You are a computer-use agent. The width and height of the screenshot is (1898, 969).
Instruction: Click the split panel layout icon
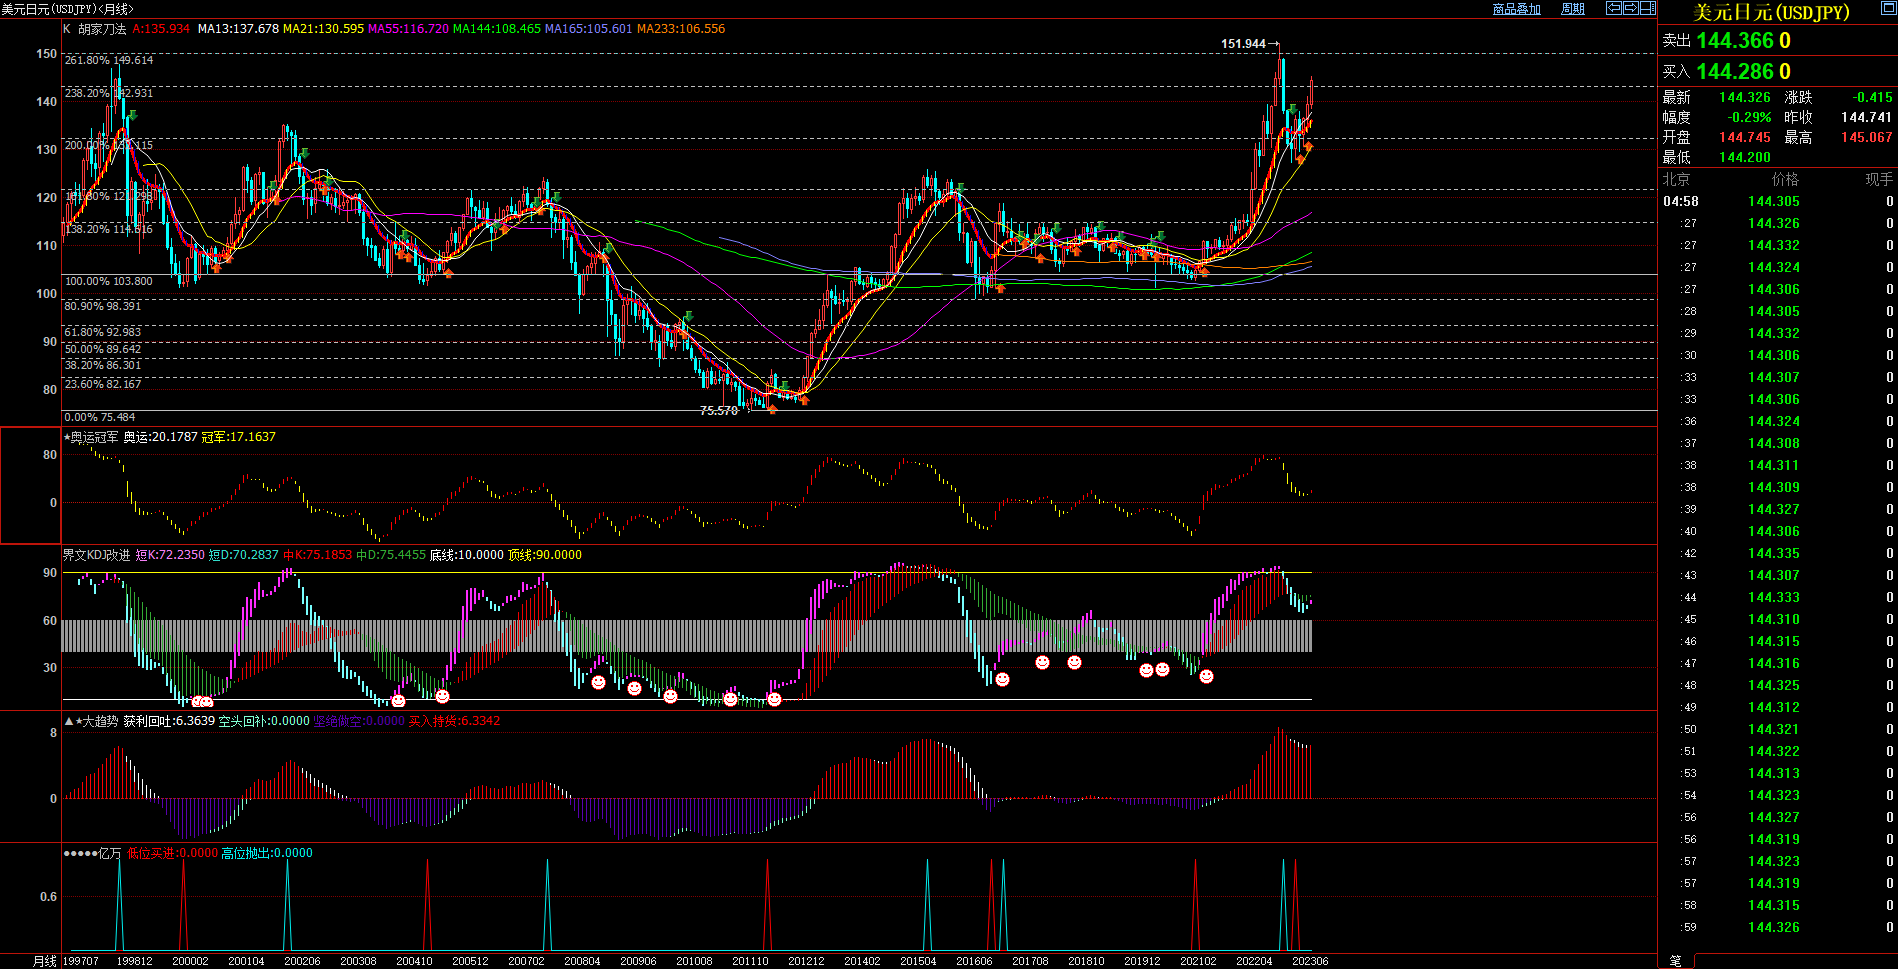(1647, 8)
